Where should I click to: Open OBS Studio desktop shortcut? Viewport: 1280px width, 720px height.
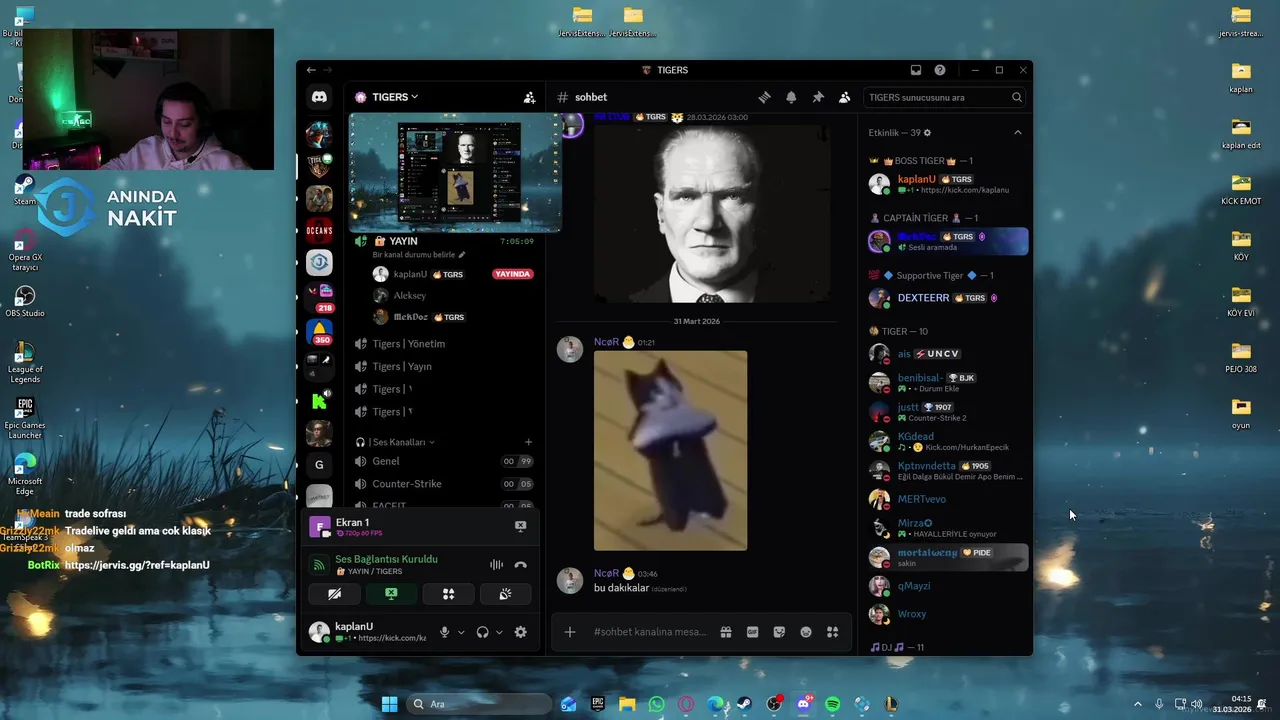(x=25, y=300)
